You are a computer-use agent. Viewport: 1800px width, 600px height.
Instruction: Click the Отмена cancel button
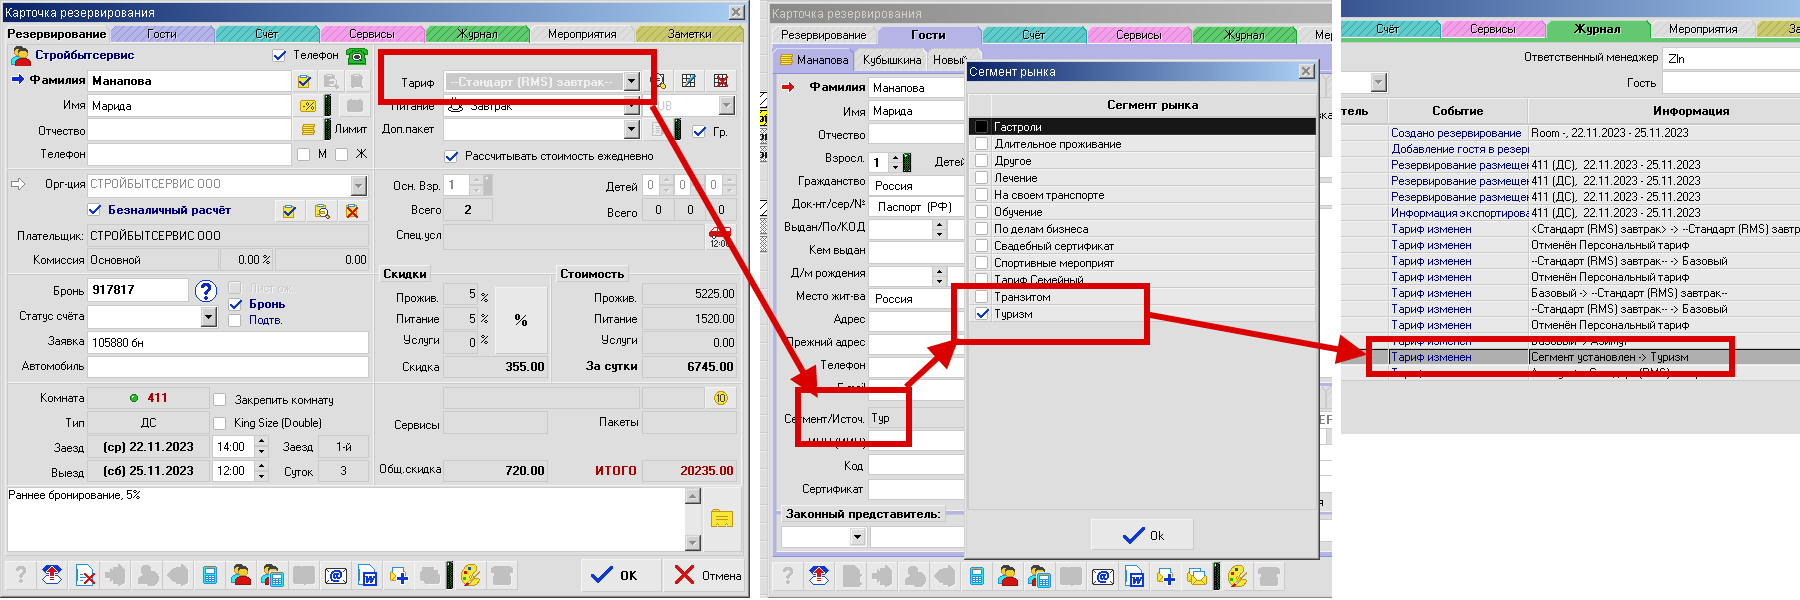[707, 575]
